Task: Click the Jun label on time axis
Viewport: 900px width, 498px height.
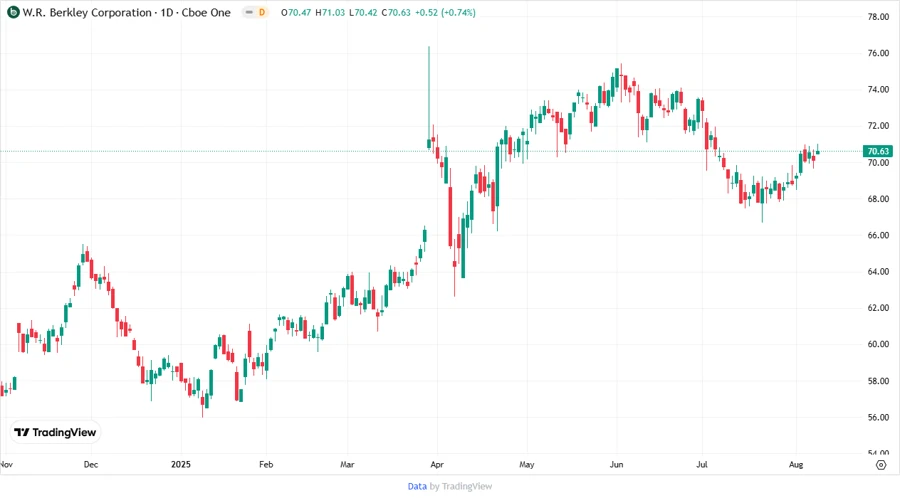Action: tap(616, 464)
